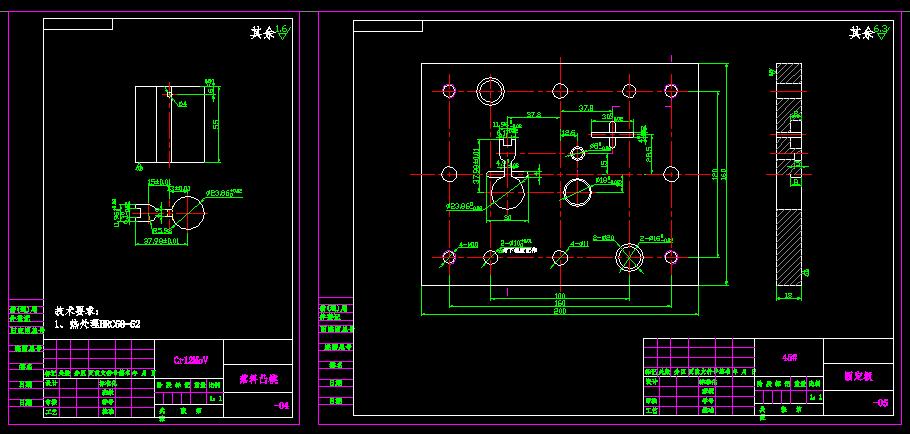The image size is (910, 434).
Task: Select the top-right magenta corner hole
Action: tap(671, 91)
